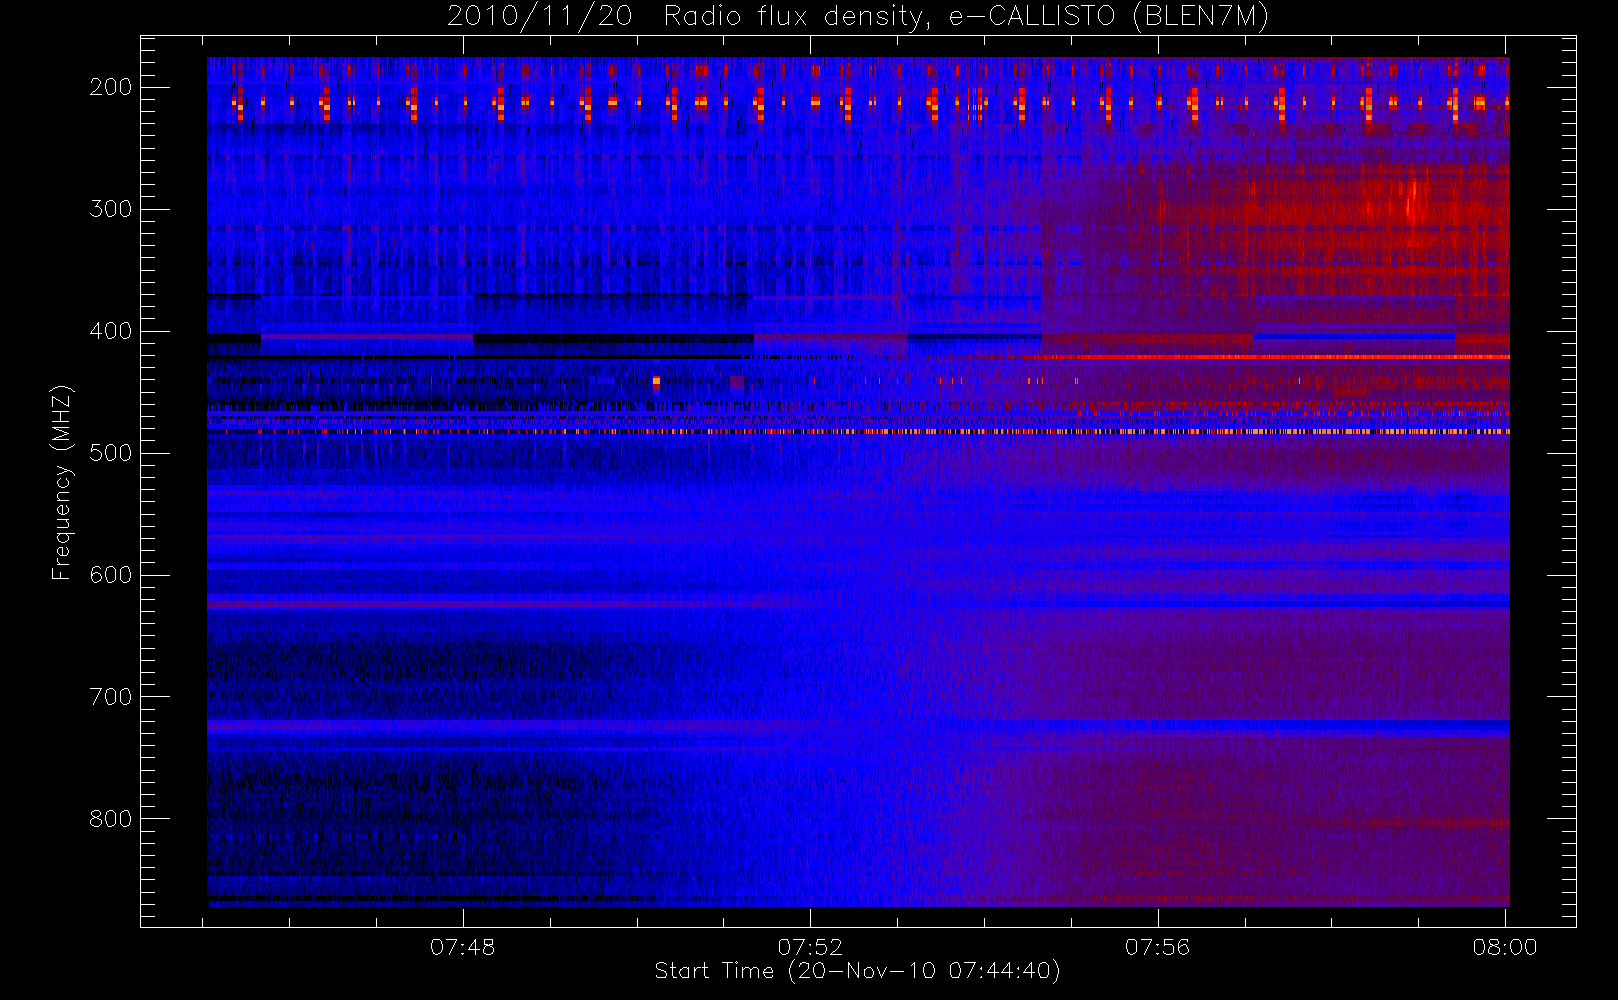Click the 400 frequency tick label
1618x1000 pixels.
click(x=111, y=331)
